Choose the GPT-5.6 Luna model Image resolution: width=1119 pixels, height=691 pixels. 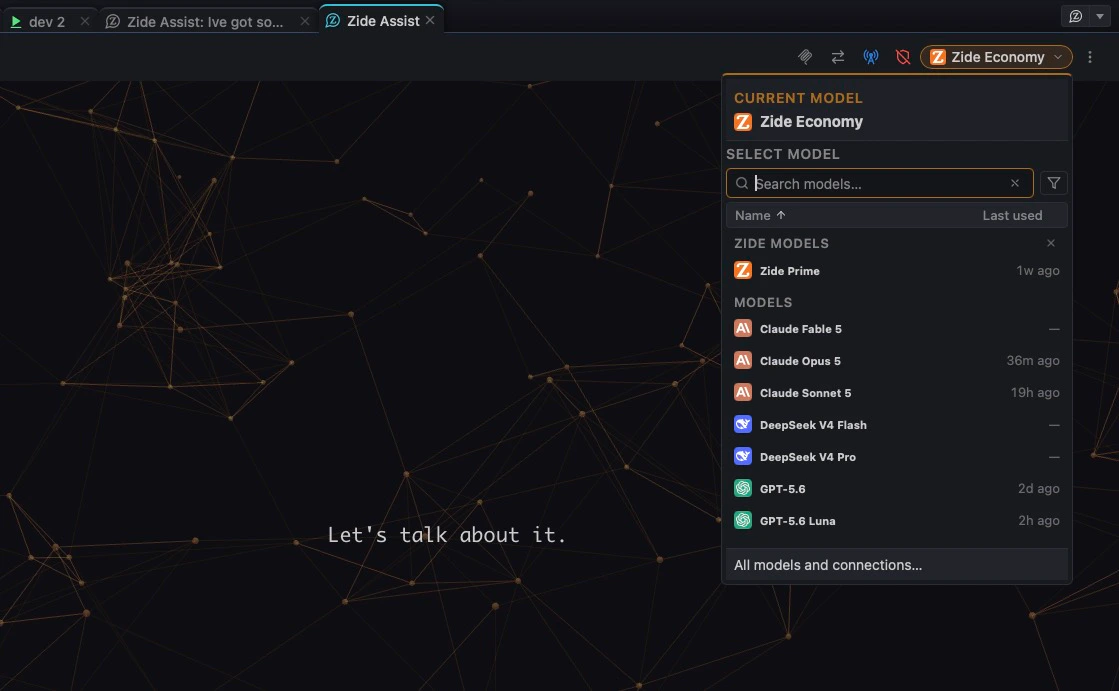tap(896, 521)
